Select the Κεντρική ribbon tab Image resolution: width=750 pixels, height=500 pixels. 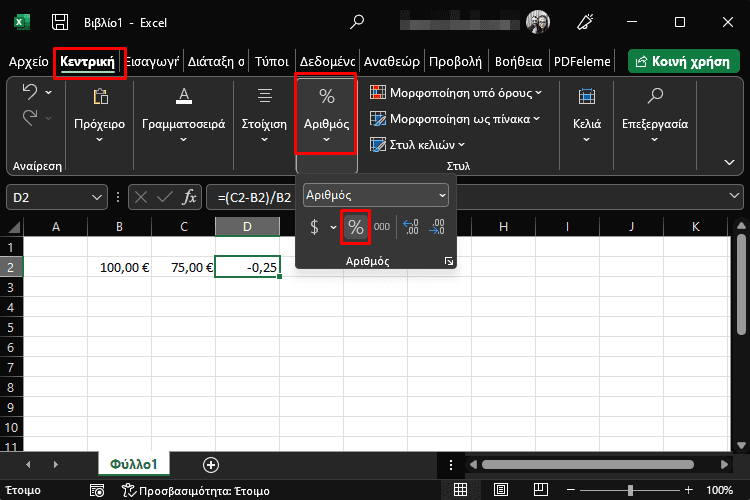coord(88,62)
